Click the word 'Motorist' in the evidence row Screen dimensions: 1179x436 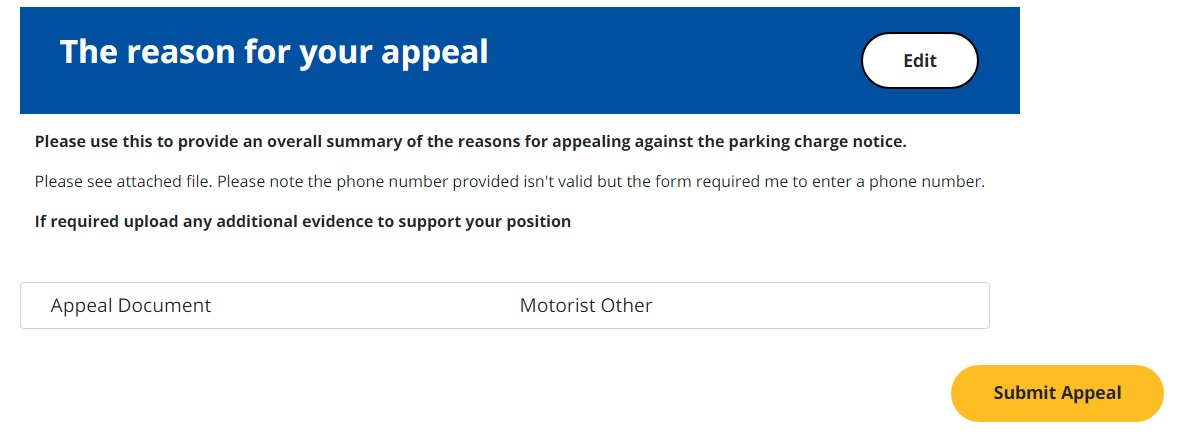click(x=556, y=306)
